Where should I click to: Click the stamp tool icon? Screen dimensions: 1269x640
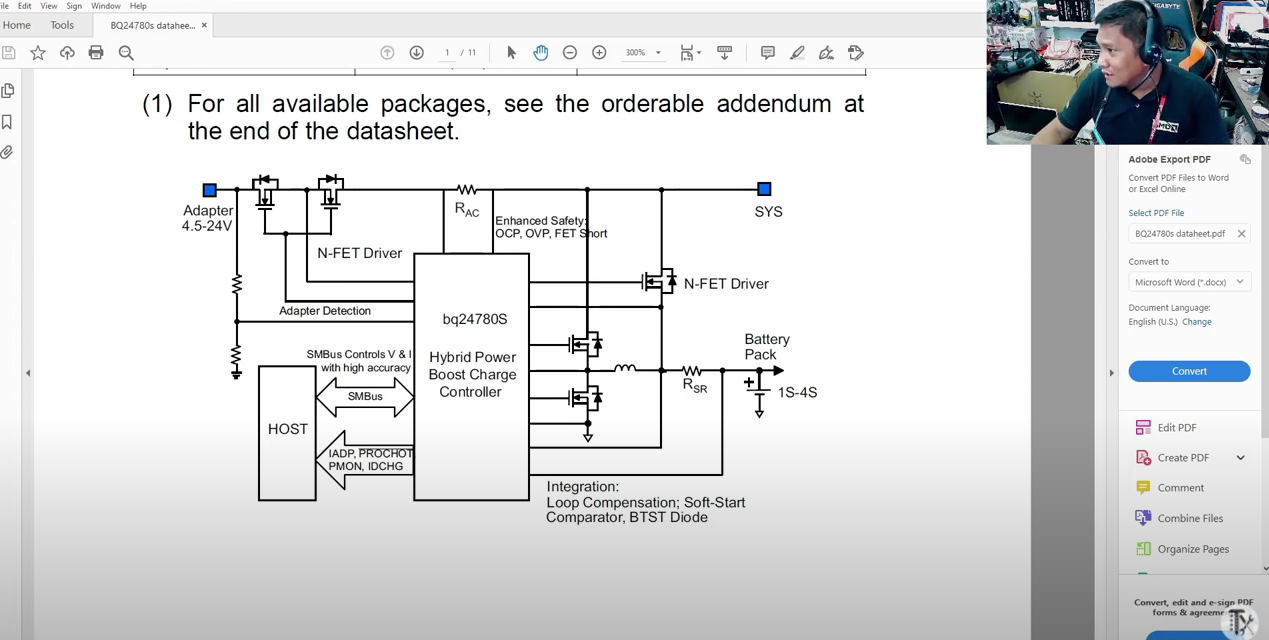point(856,53)
